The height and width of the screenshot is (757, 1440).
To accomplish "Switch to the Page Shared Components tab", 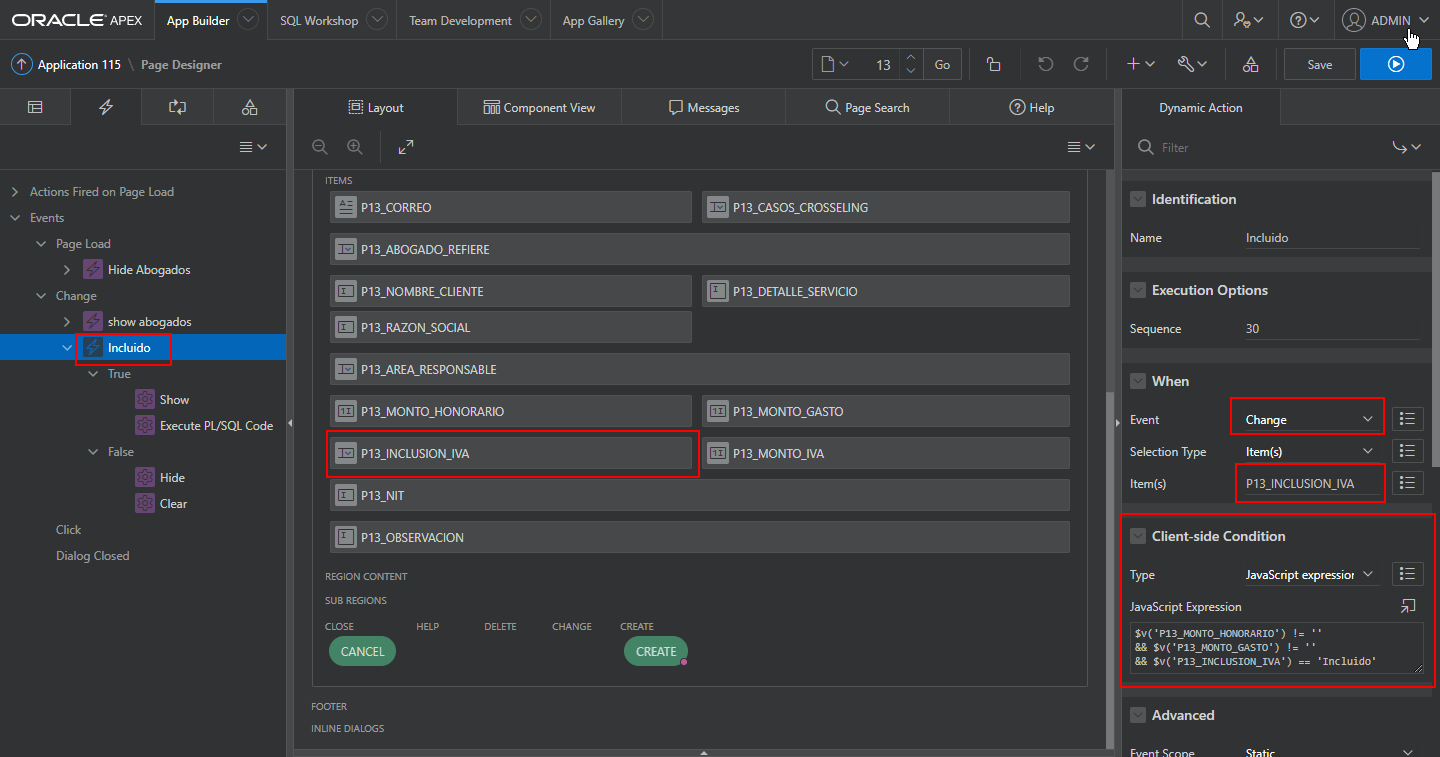I will (x=250, y=107).
